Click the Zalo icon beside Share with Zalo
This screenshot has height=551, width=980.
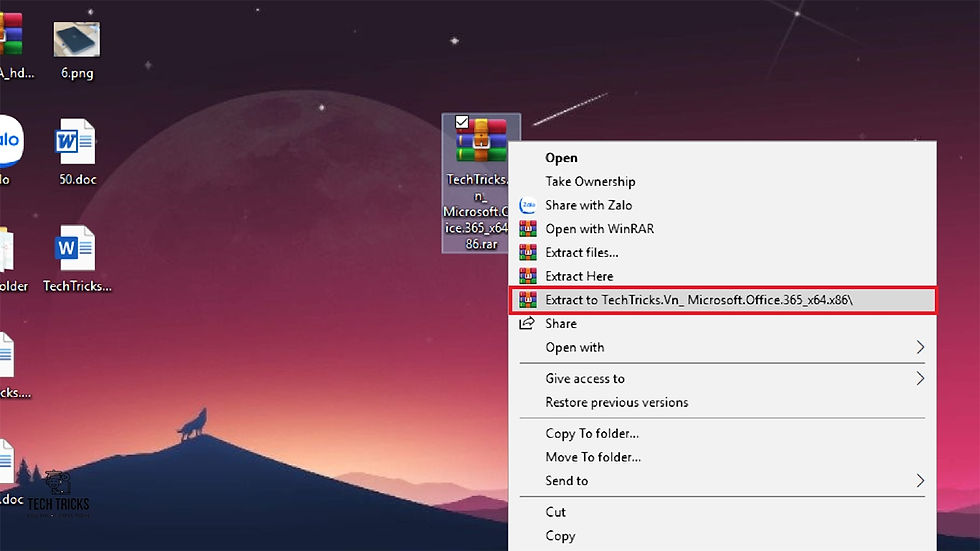(528, 205)
